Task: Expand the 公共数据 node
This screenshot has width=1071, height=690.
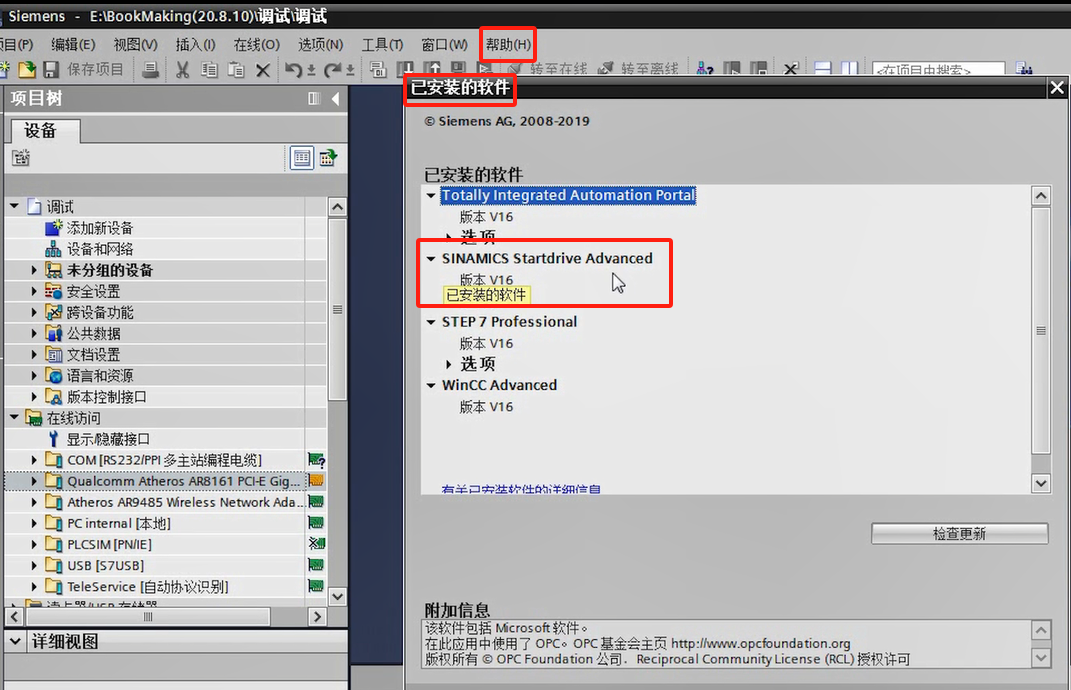Action: (34, 333)
